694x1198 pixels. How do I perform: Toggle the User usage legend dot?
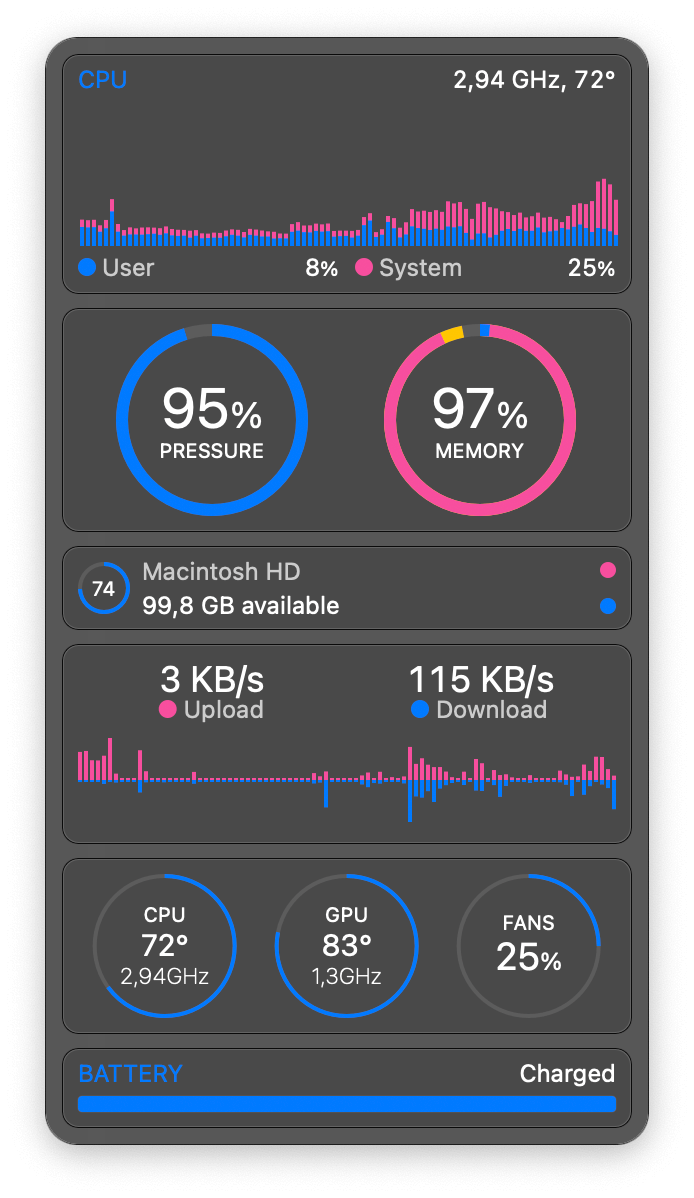click(x=86, y=268)
